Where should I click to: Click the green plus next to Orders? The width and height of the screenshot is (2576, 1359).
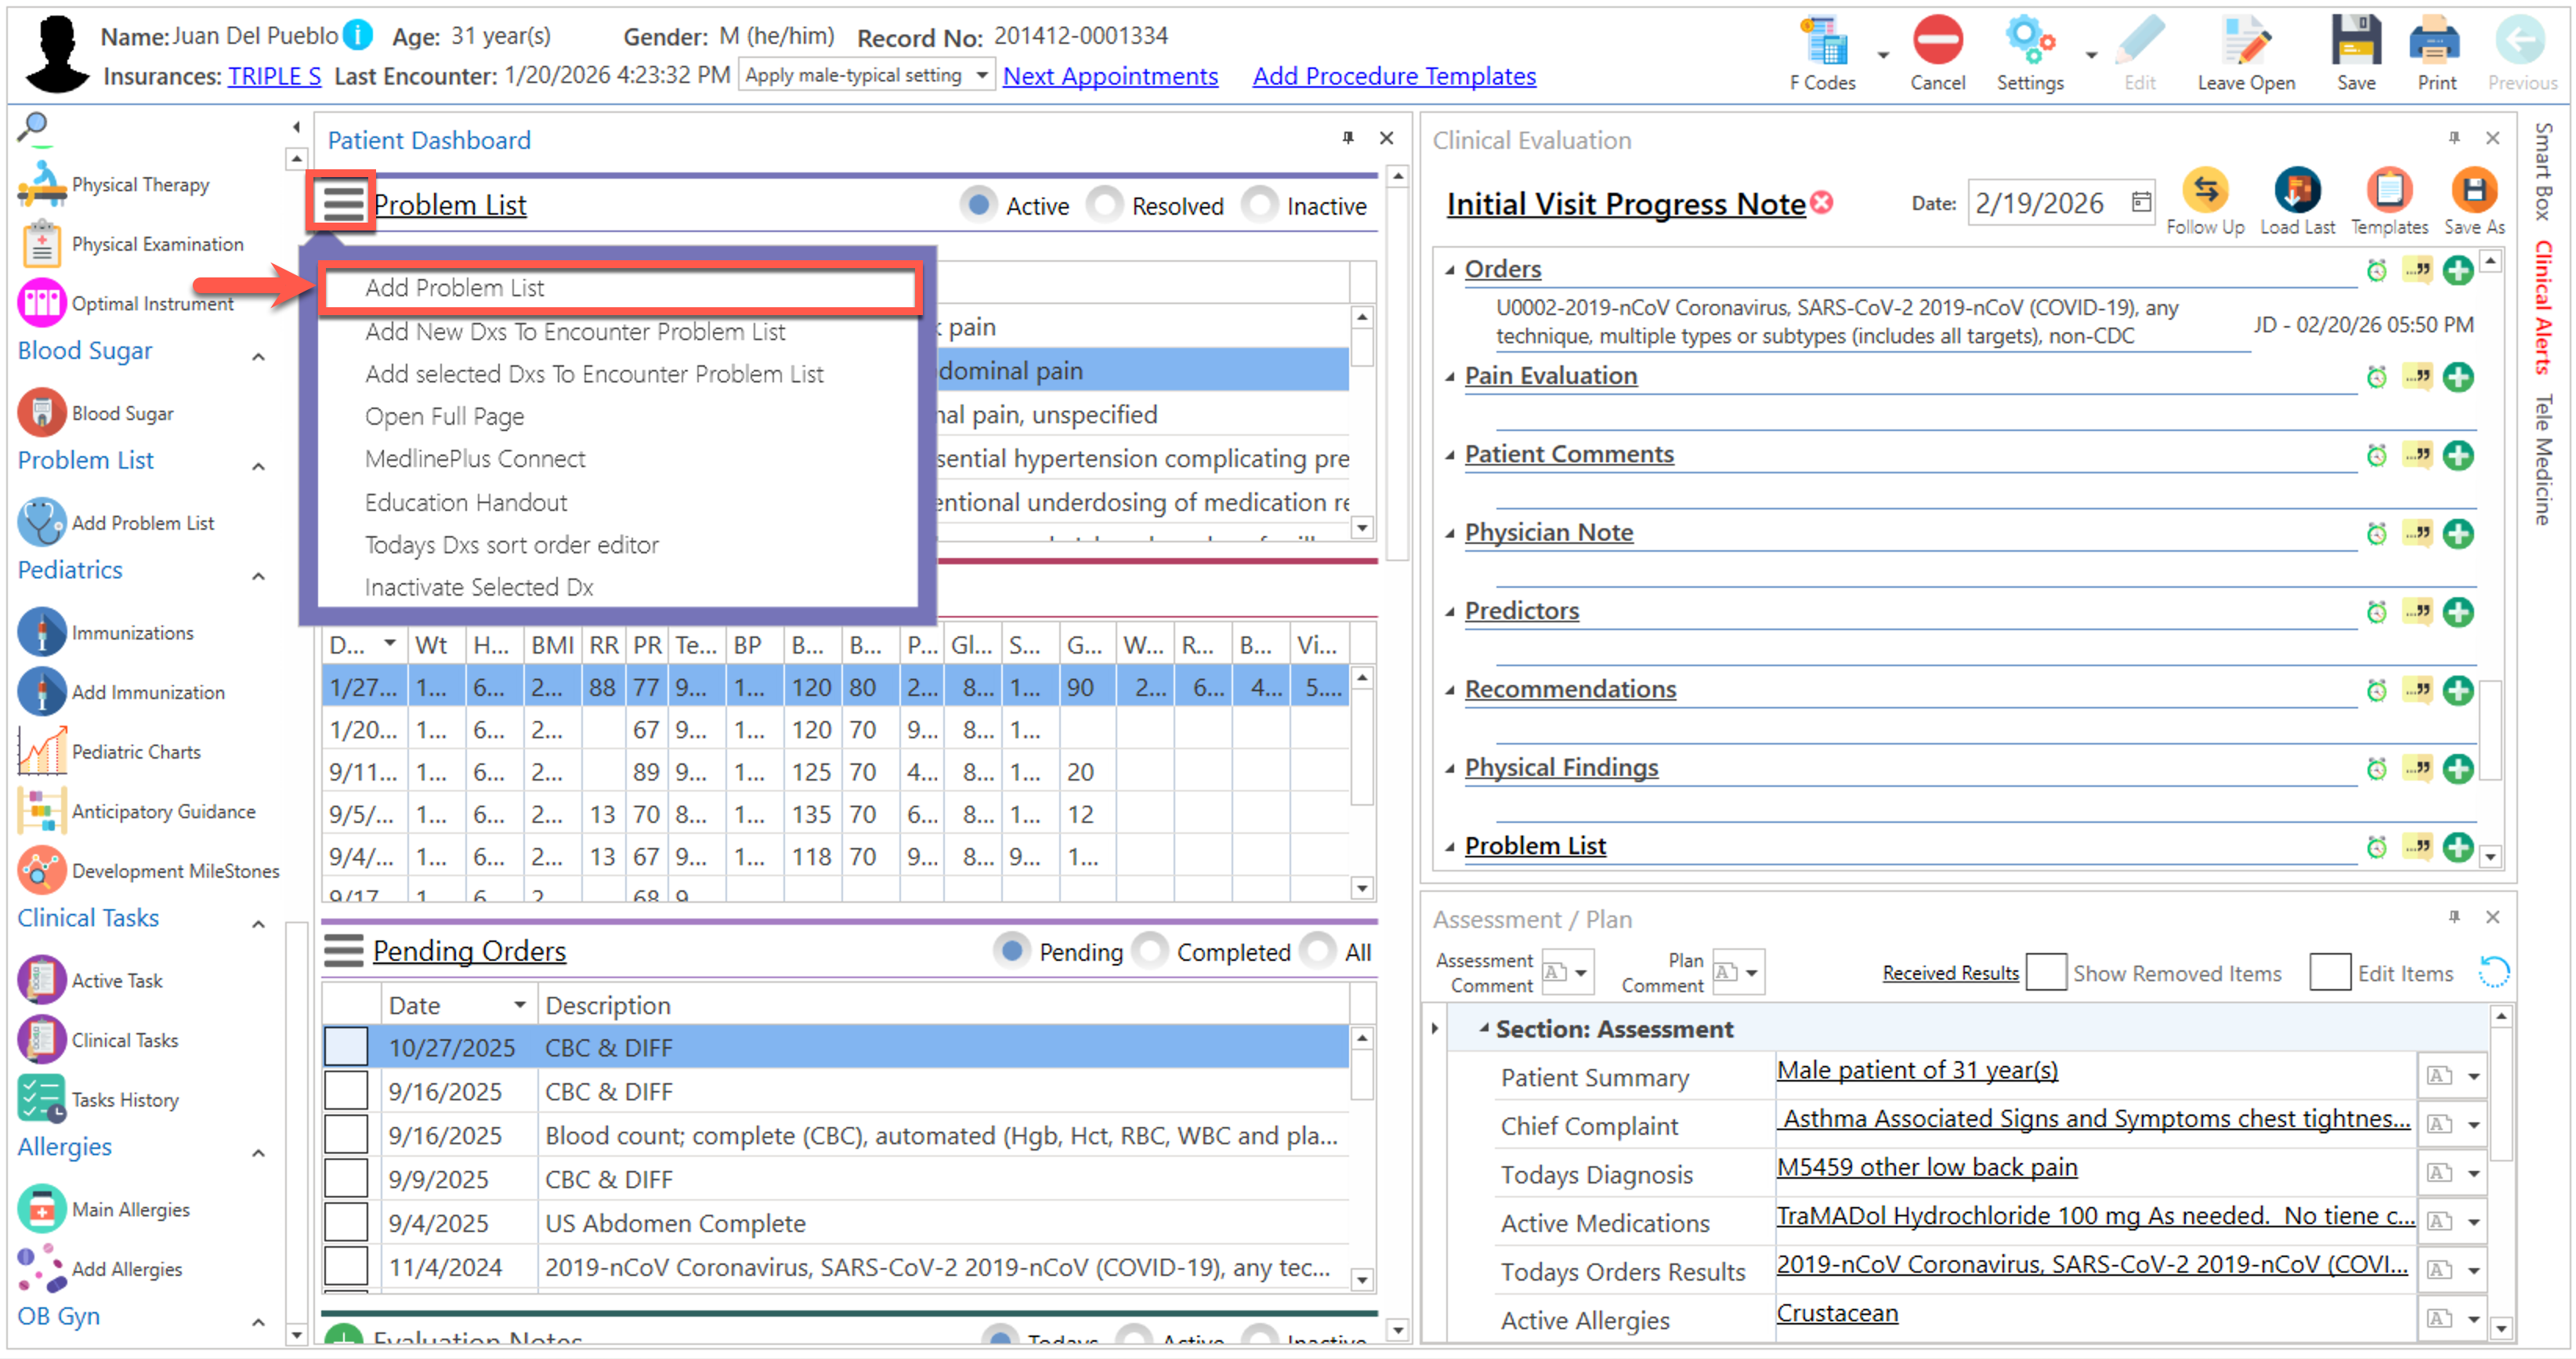(x=2458, y=270)
